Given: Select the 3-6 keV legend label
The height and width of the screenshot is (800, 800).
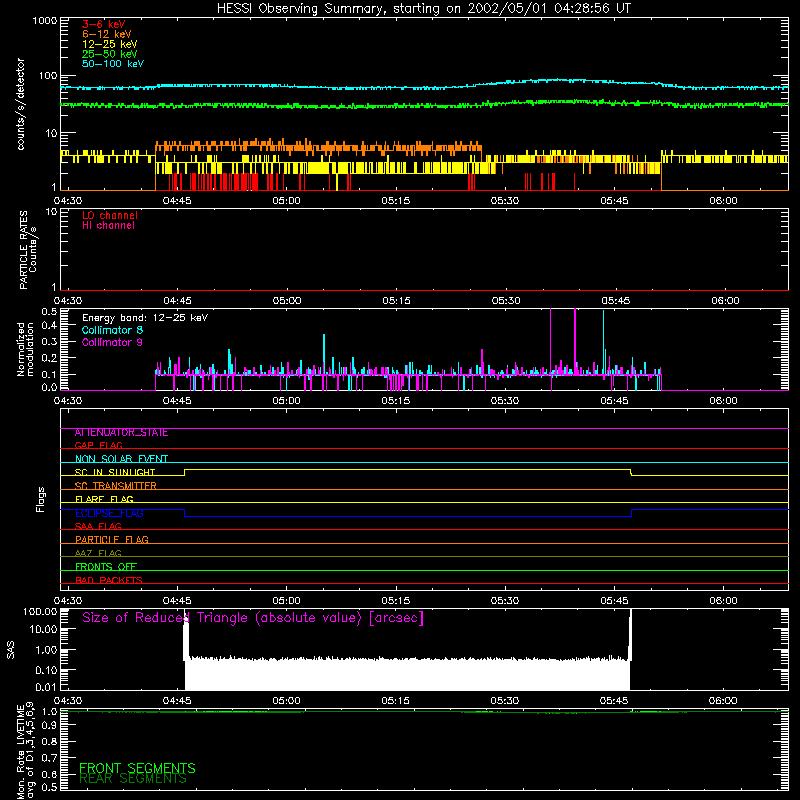Looking at the screenshot, I should [x=104, y=24].
